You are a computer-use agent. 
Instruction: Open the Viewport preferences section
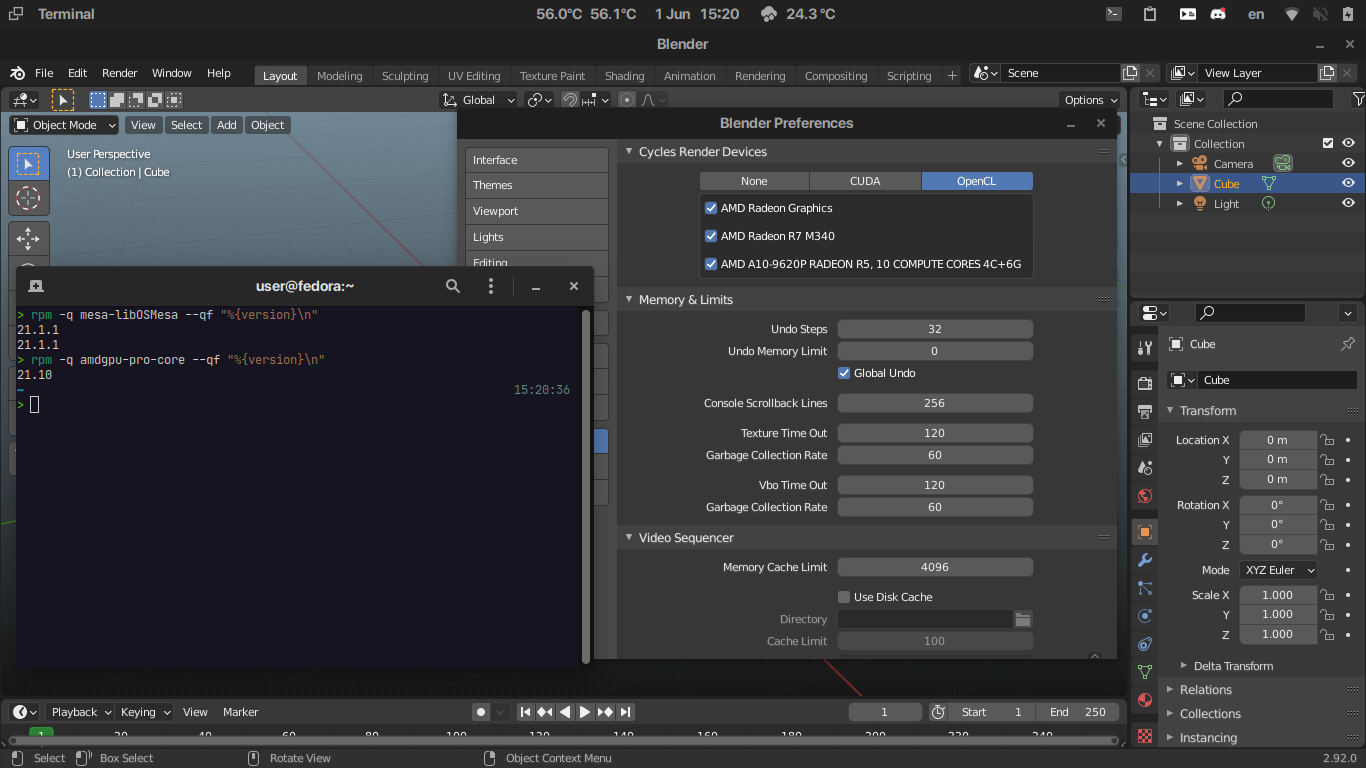point(537,211)
